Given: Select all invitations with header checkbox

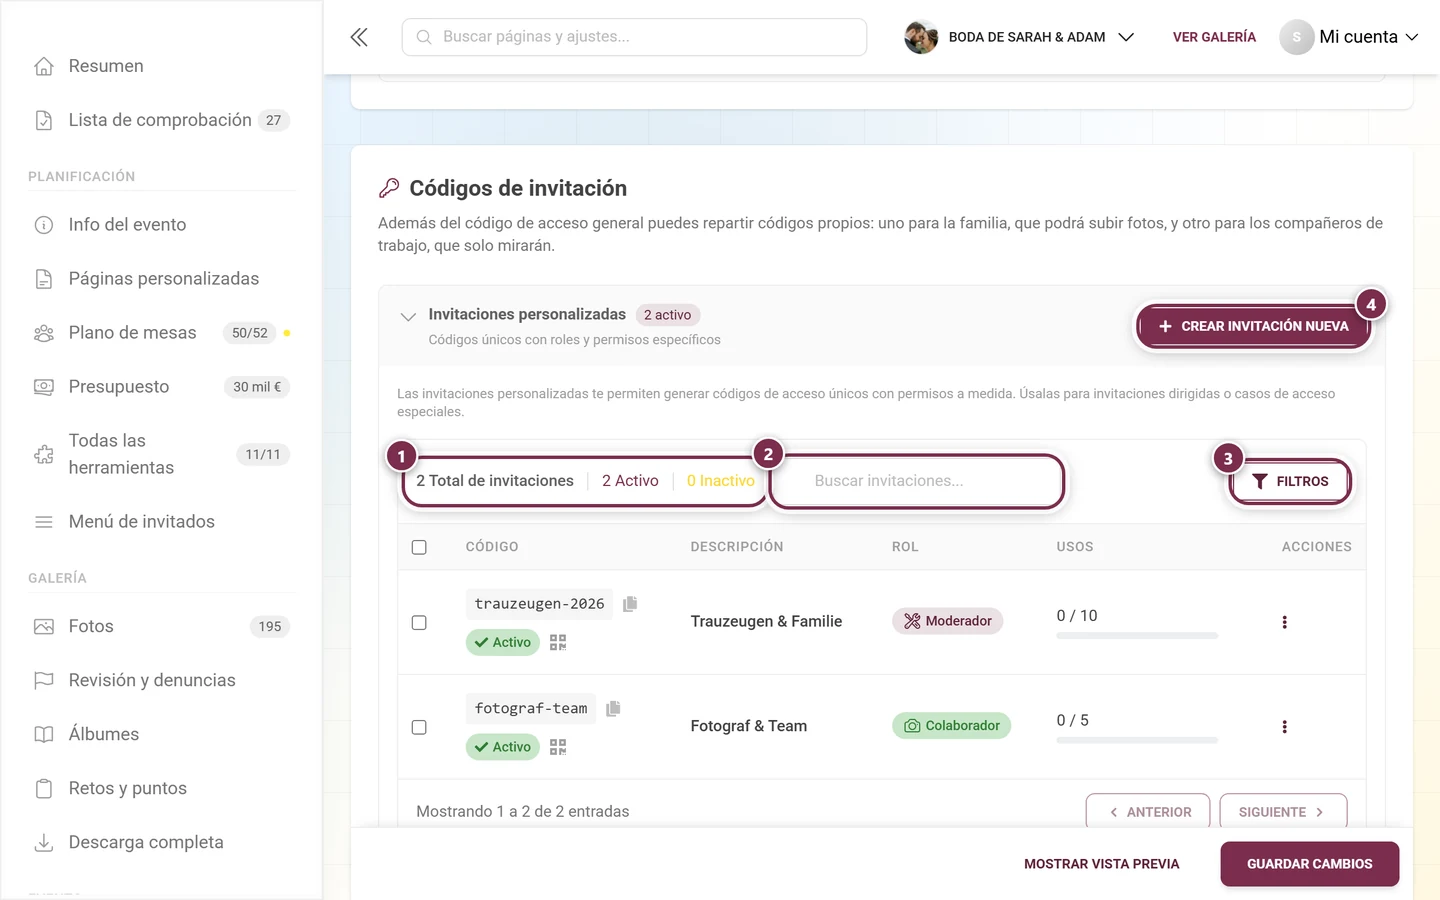Looking at the screenshot, I should pos(419,547).
